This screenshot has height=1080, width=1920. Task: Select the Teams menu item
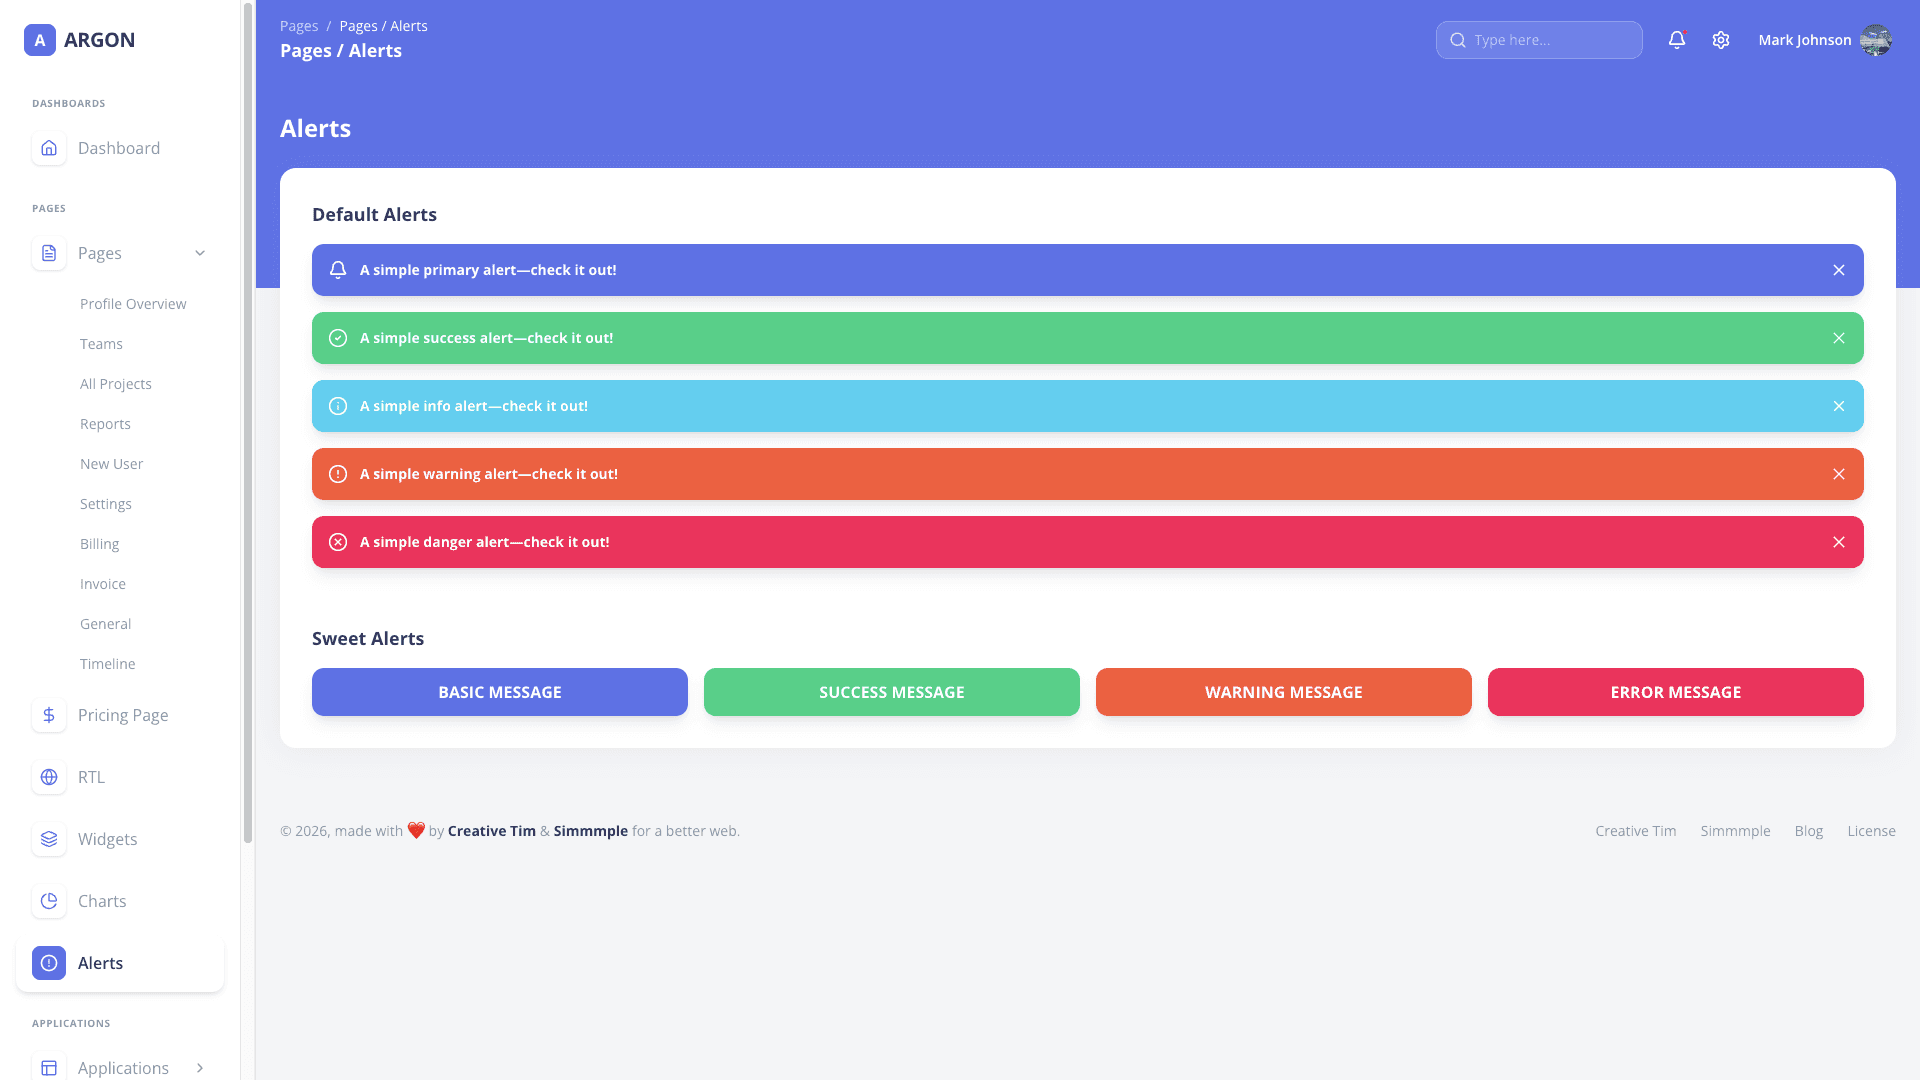(101, 343)
